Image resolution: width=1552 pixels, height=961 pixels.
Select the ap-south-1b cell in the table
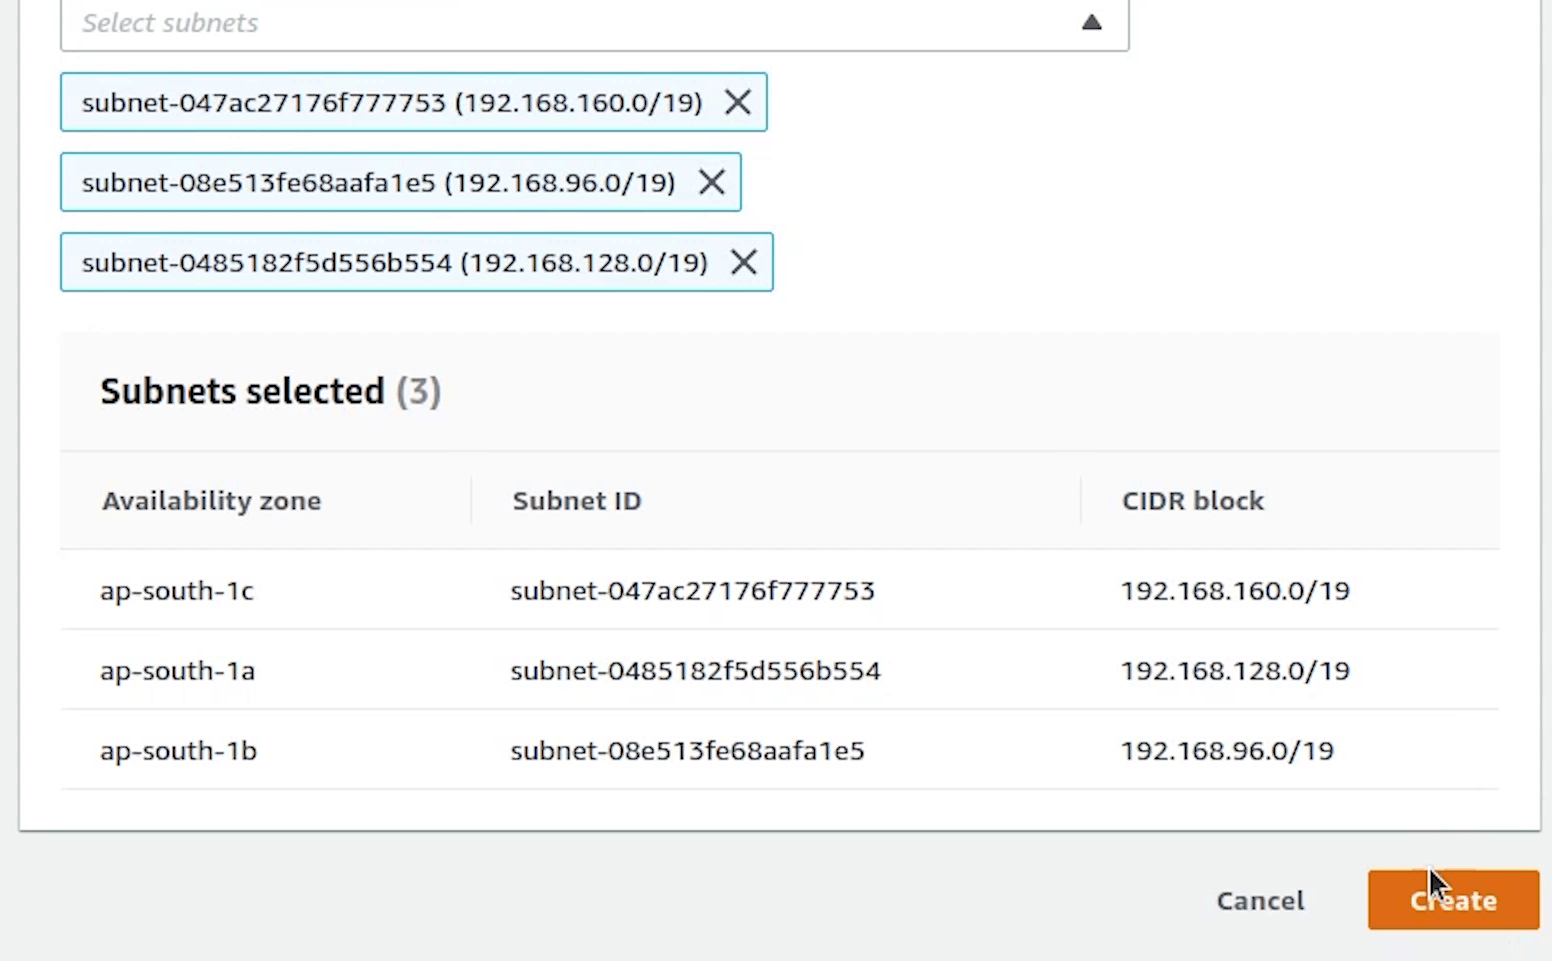point(178,750)
